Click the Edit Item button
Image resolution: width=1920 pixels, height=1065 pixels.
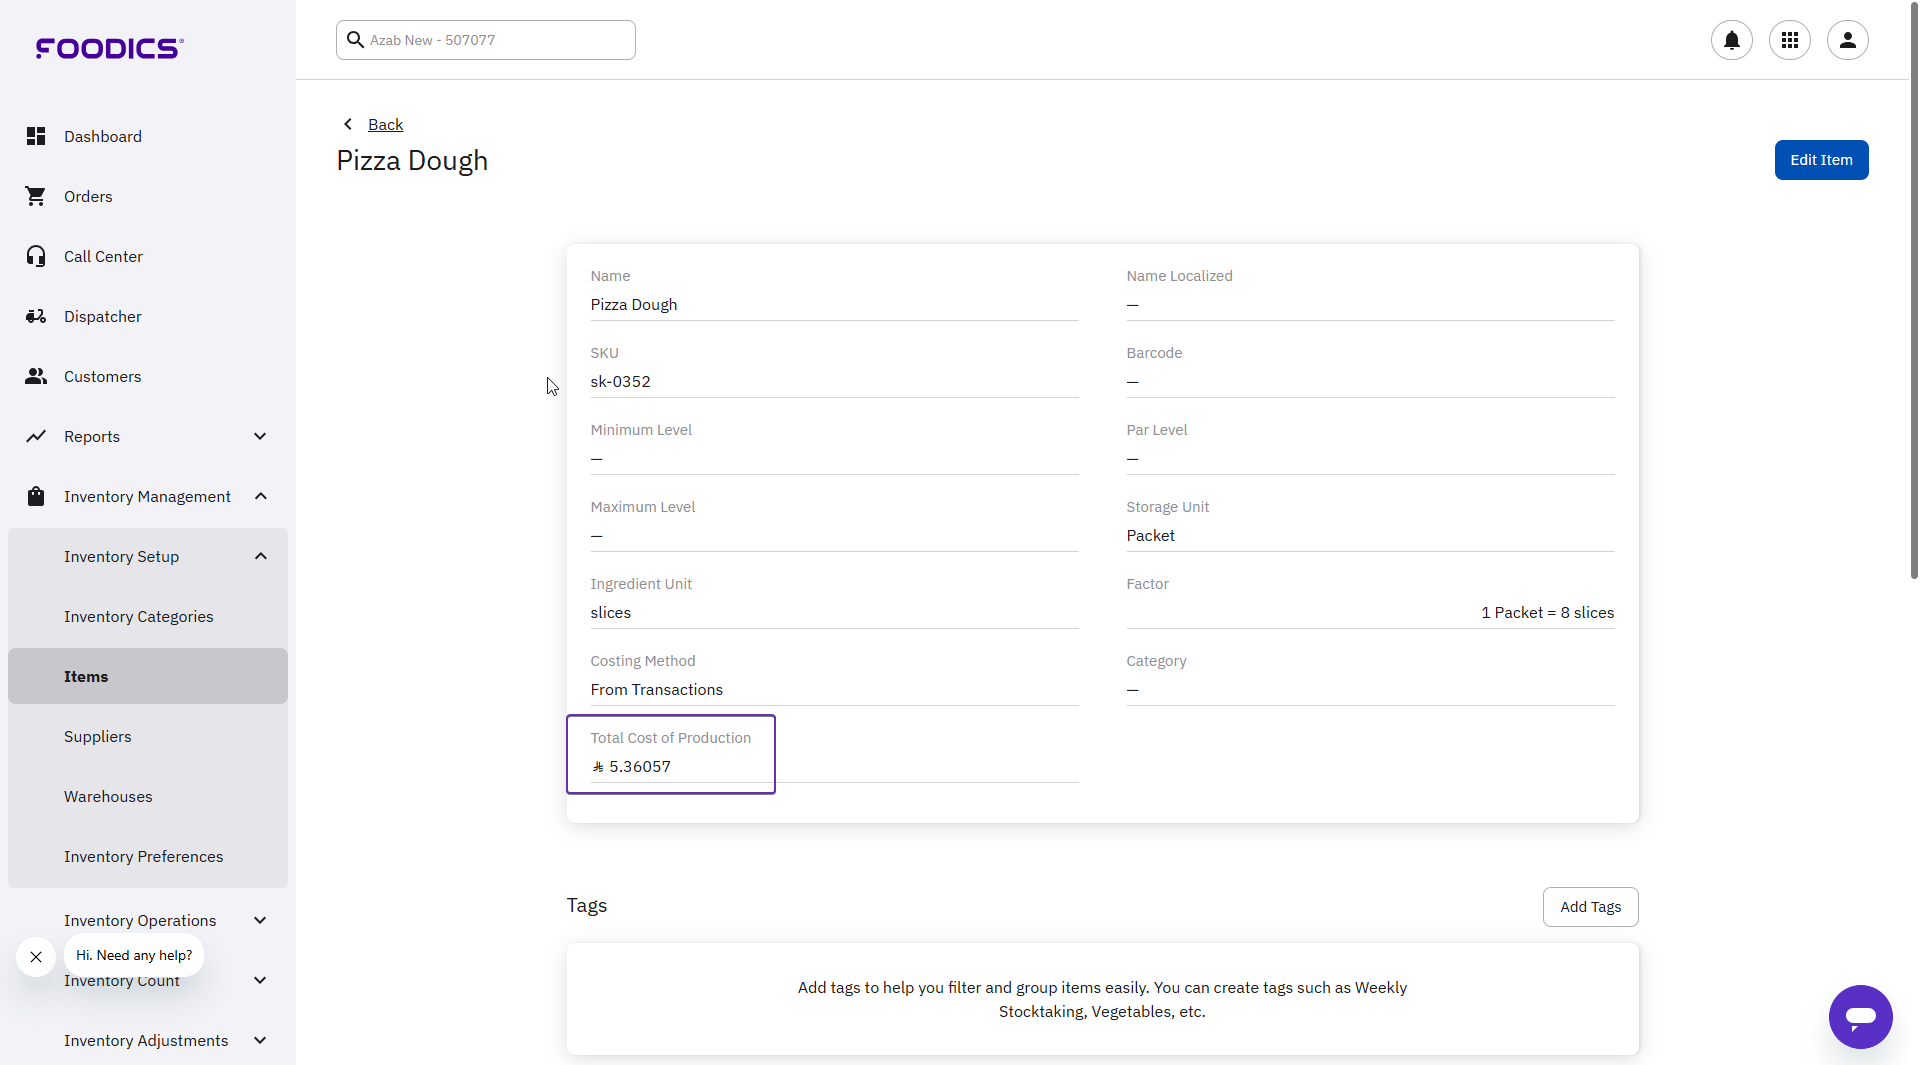[x=1820, y=160]
